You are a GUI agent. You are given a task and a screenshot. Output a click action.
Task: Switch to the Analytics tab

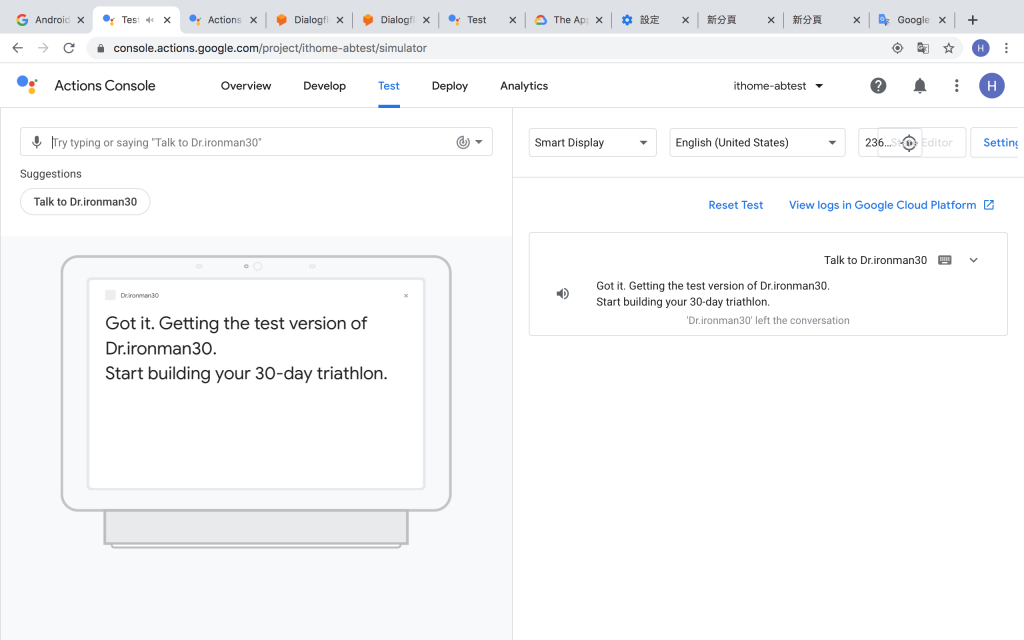tap(524, 86)
